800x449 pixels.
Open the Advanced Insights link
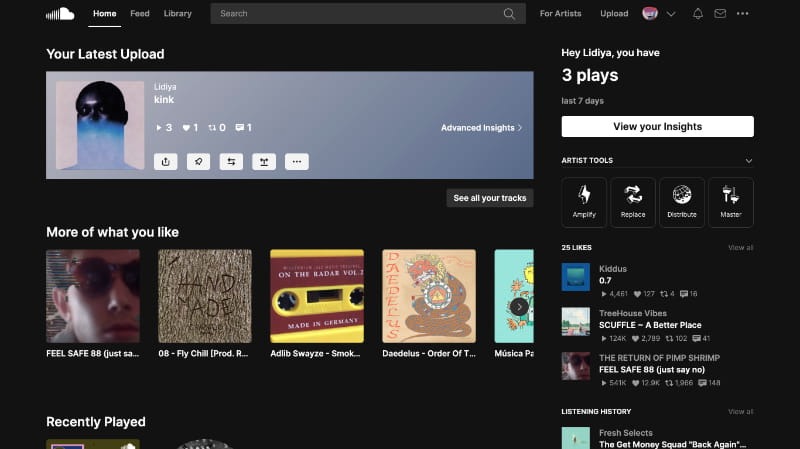[481, 128]
